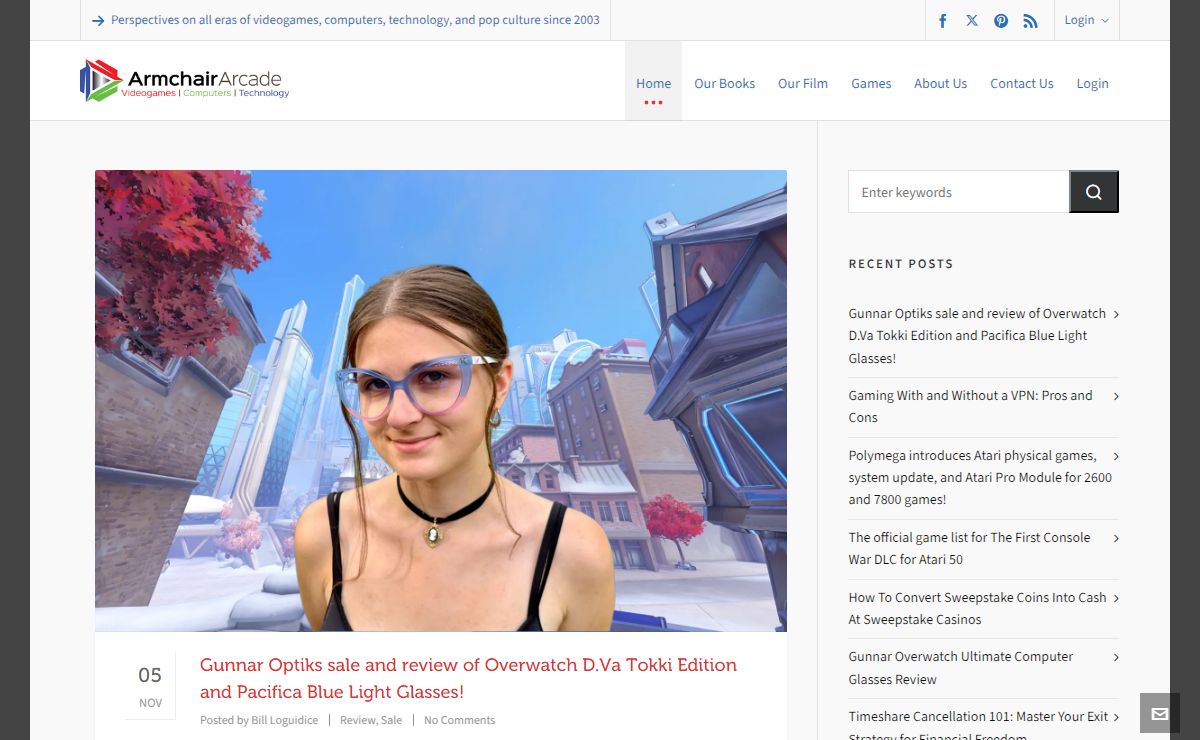This screenshot has height=740, width=1200.
Task: Open the Review category link
Action: pos(357,720)
